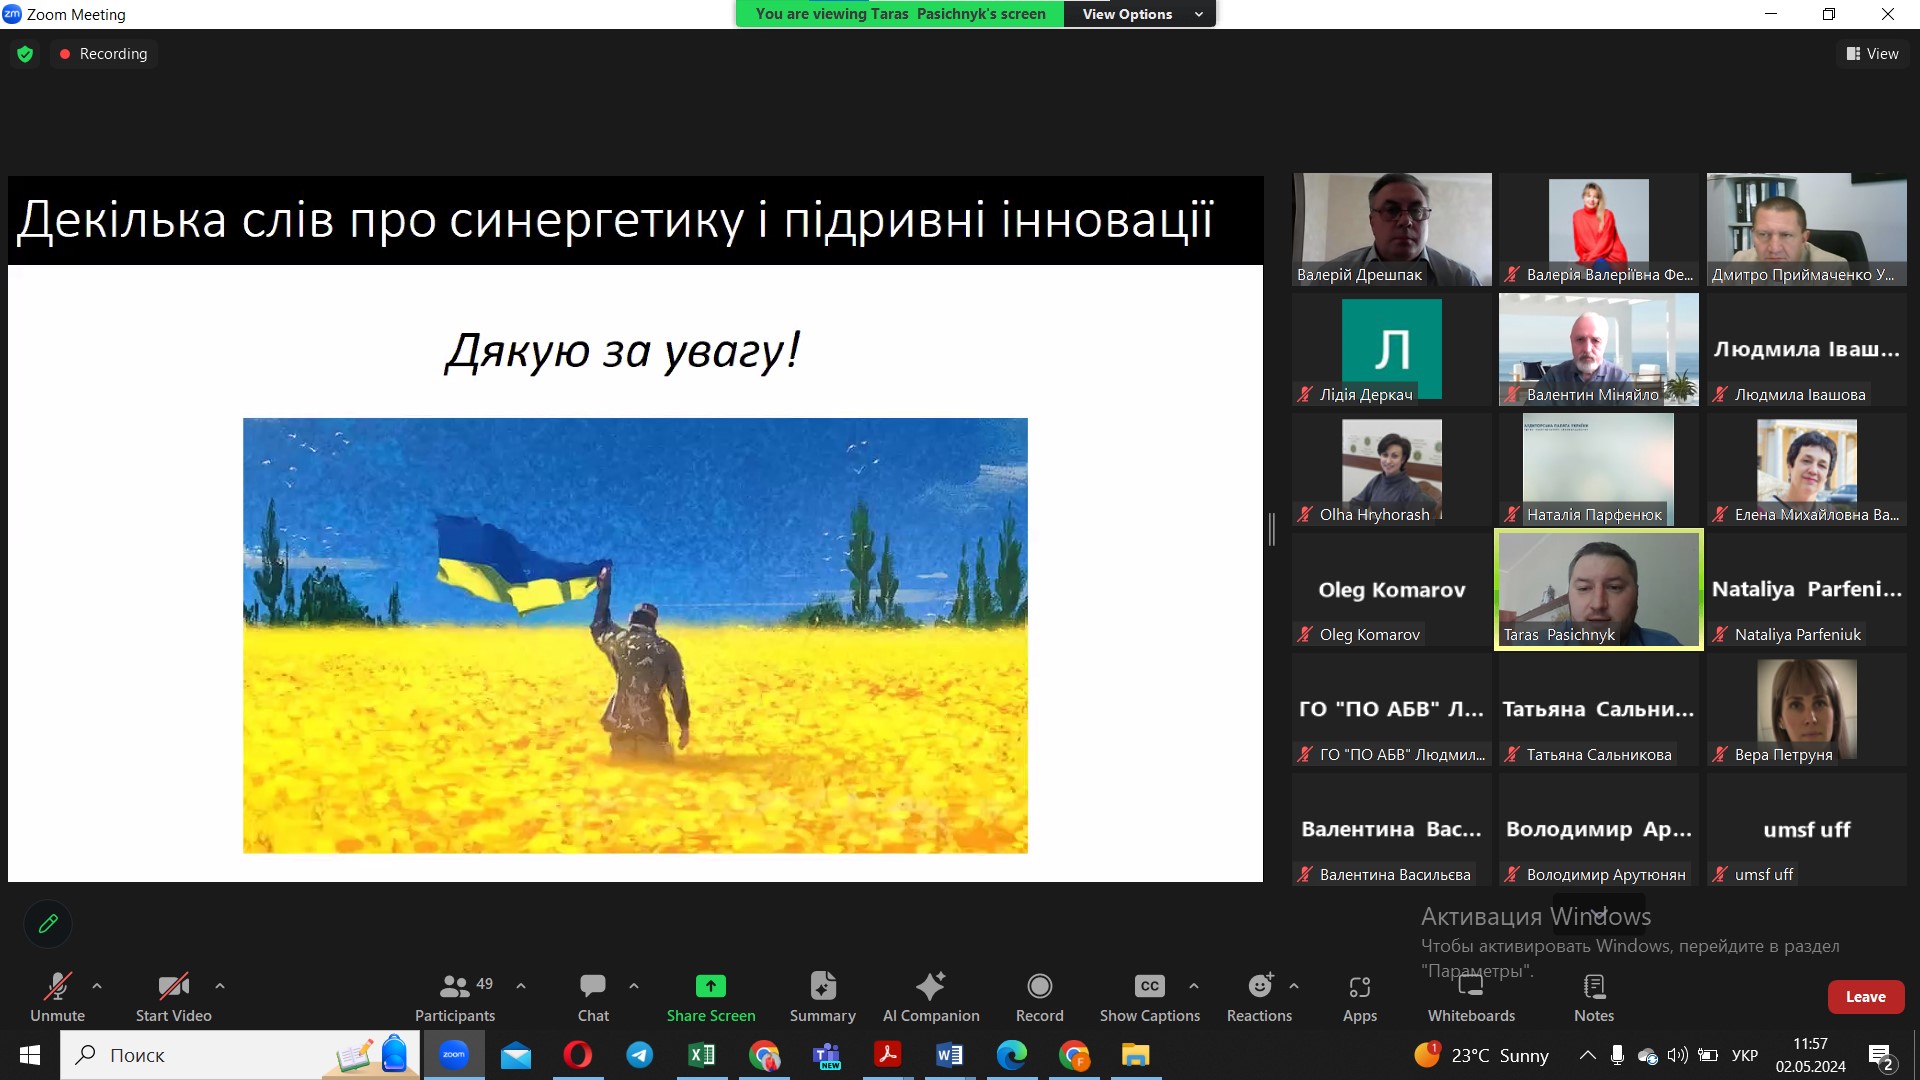
Task: Open Excel from the taskbar
Action: point(702,1055)
